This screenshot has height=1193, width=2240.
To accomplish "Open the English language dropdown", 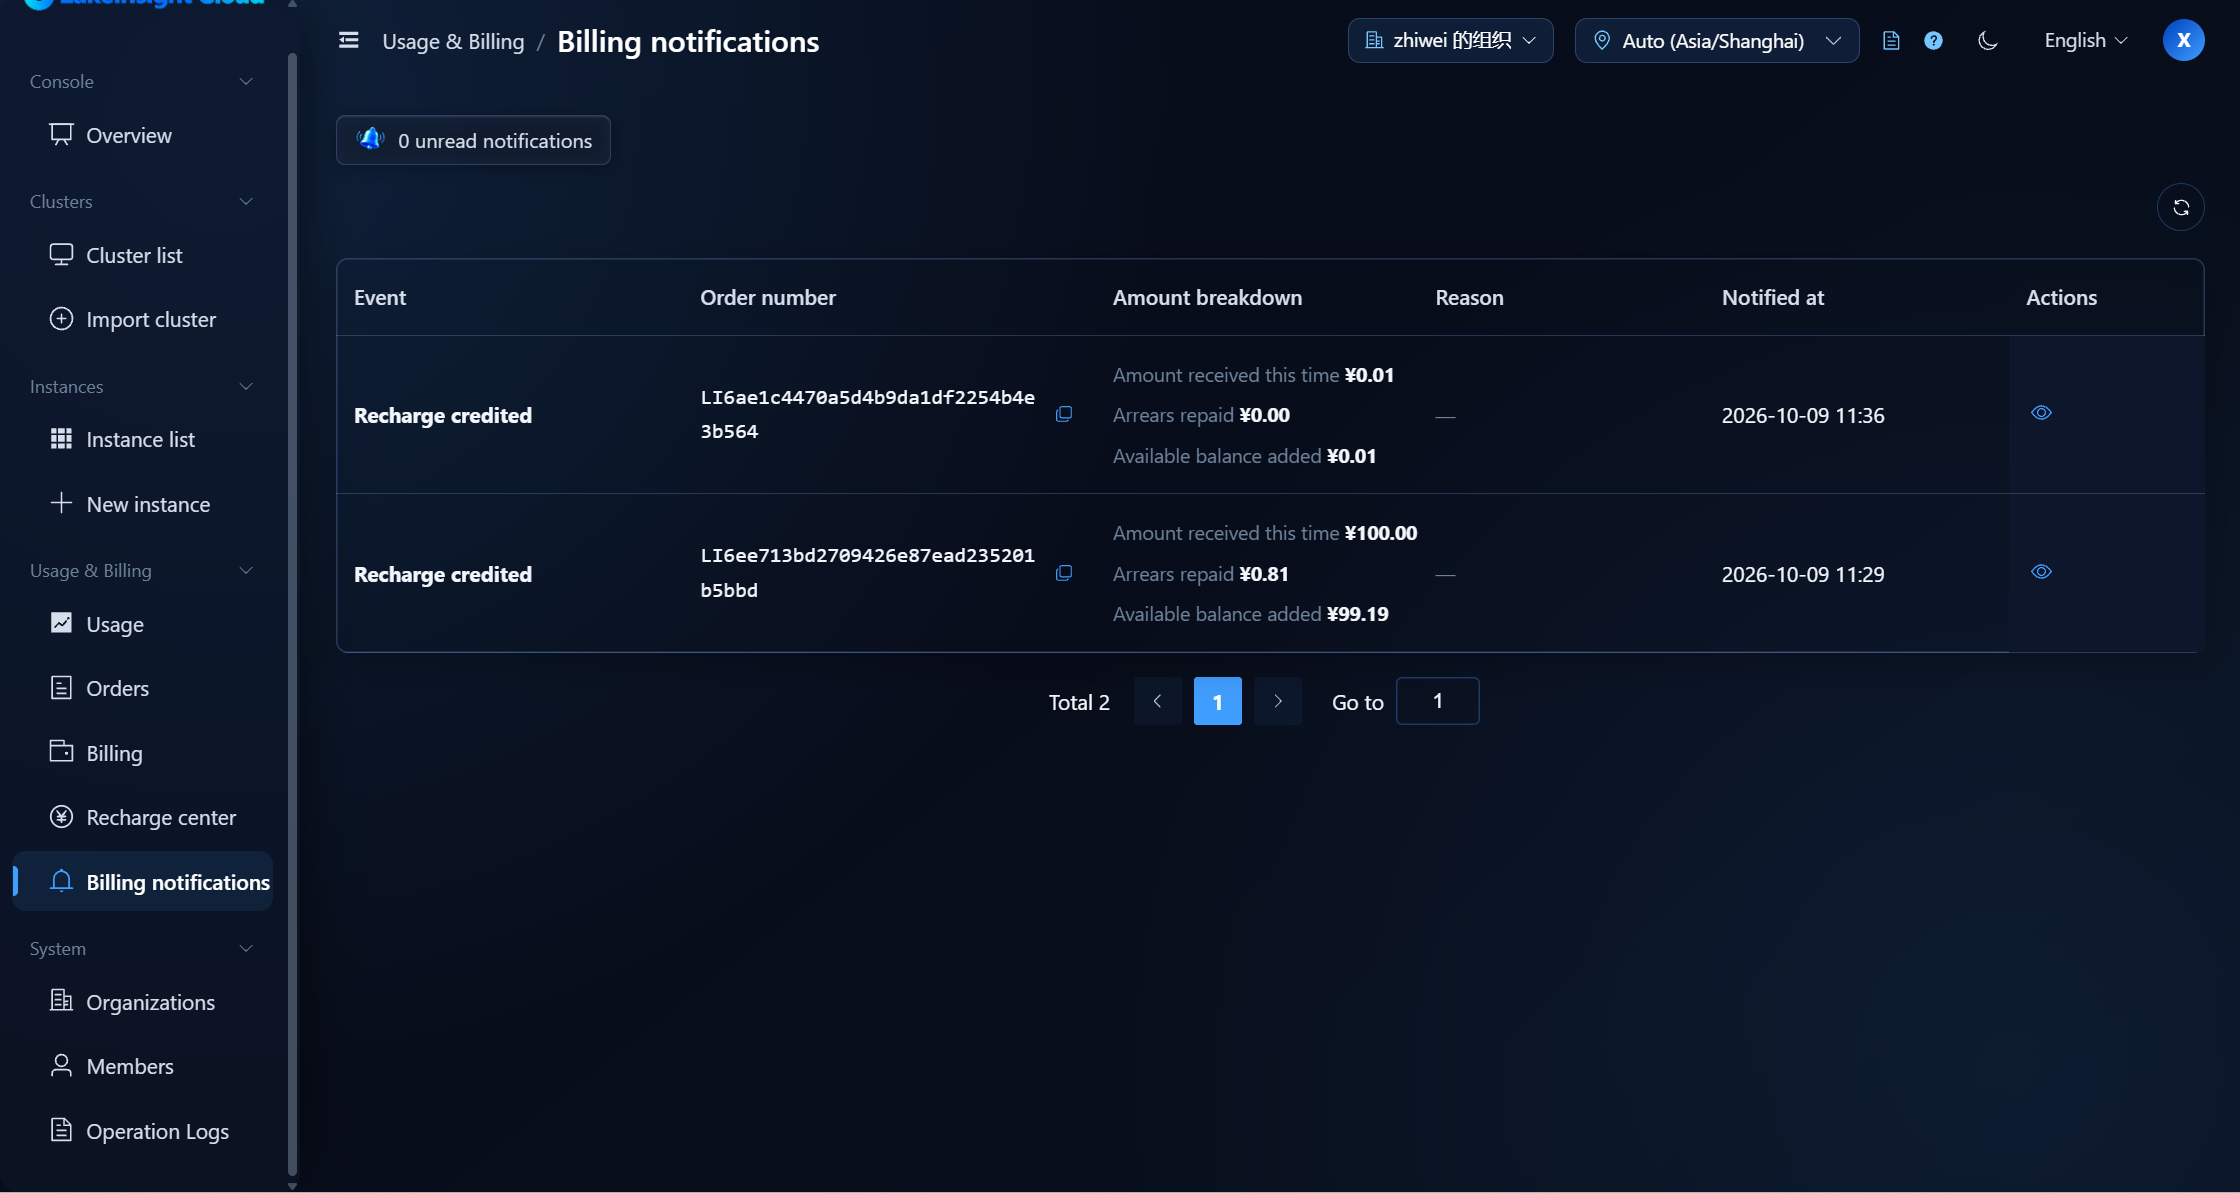I will pos(2085,40).
